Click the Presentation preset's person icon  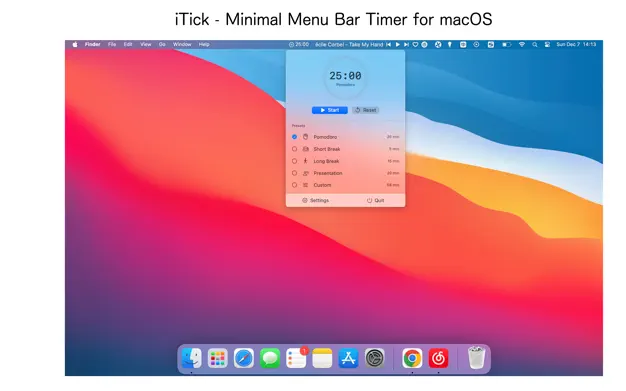(x=305, y=173)
